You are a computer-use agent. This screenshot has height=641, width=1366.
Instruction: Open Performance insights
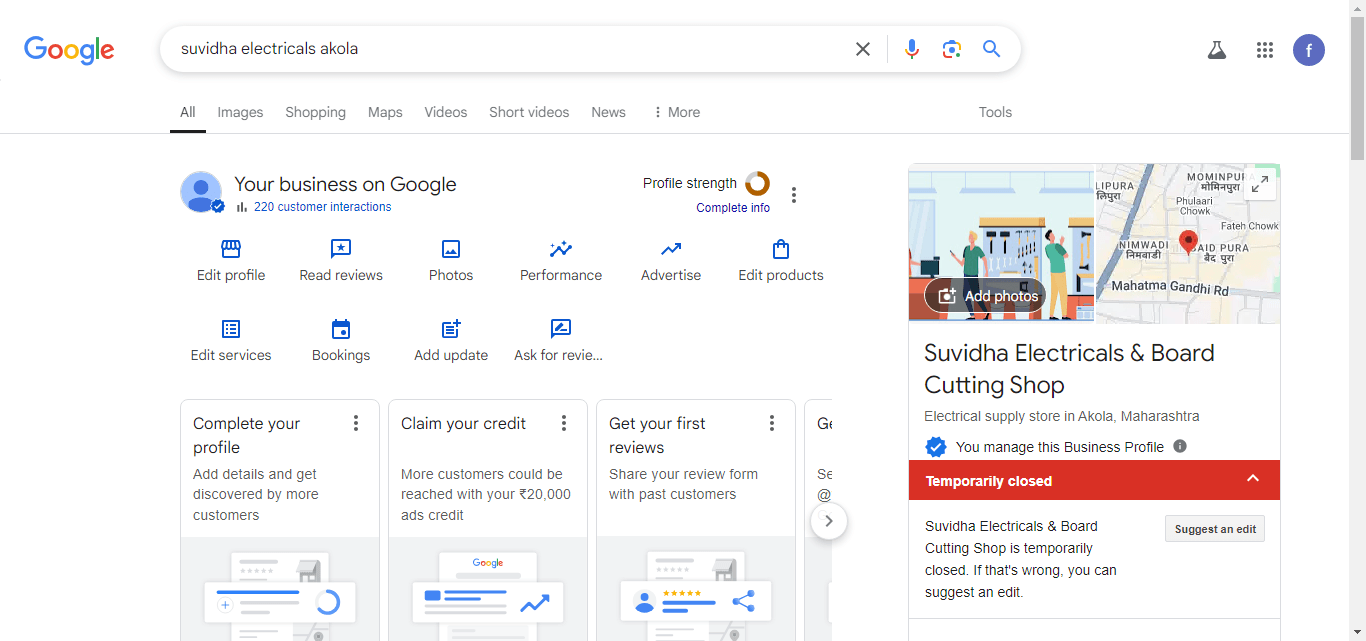(x=561, y=261)
